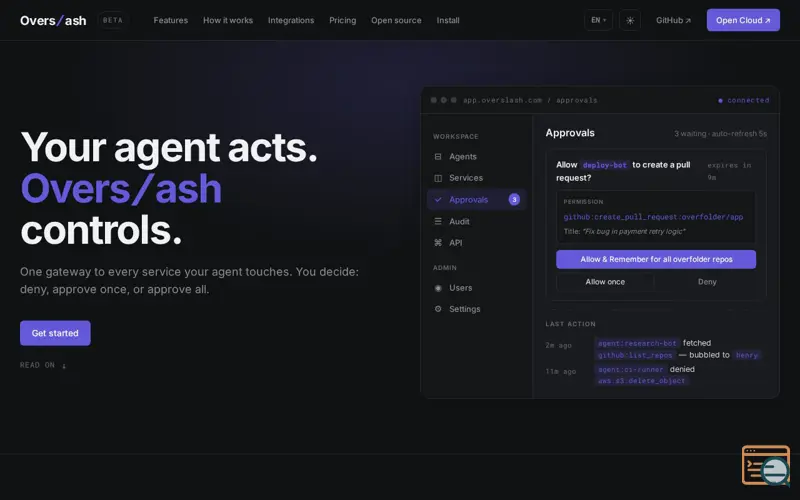Click the henry user tag
This screenshot has width=800, height=500.
[x=746, y=355]
